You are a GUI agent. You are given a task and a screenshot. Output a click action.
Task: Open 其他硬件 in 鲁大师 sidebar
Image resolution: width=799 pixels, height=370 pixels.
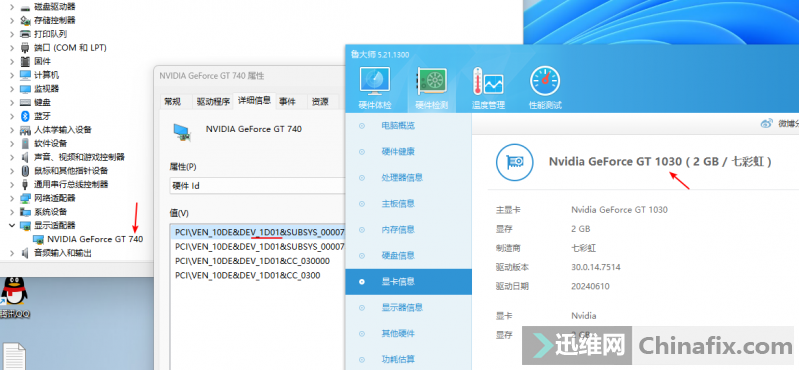(408, 333)
